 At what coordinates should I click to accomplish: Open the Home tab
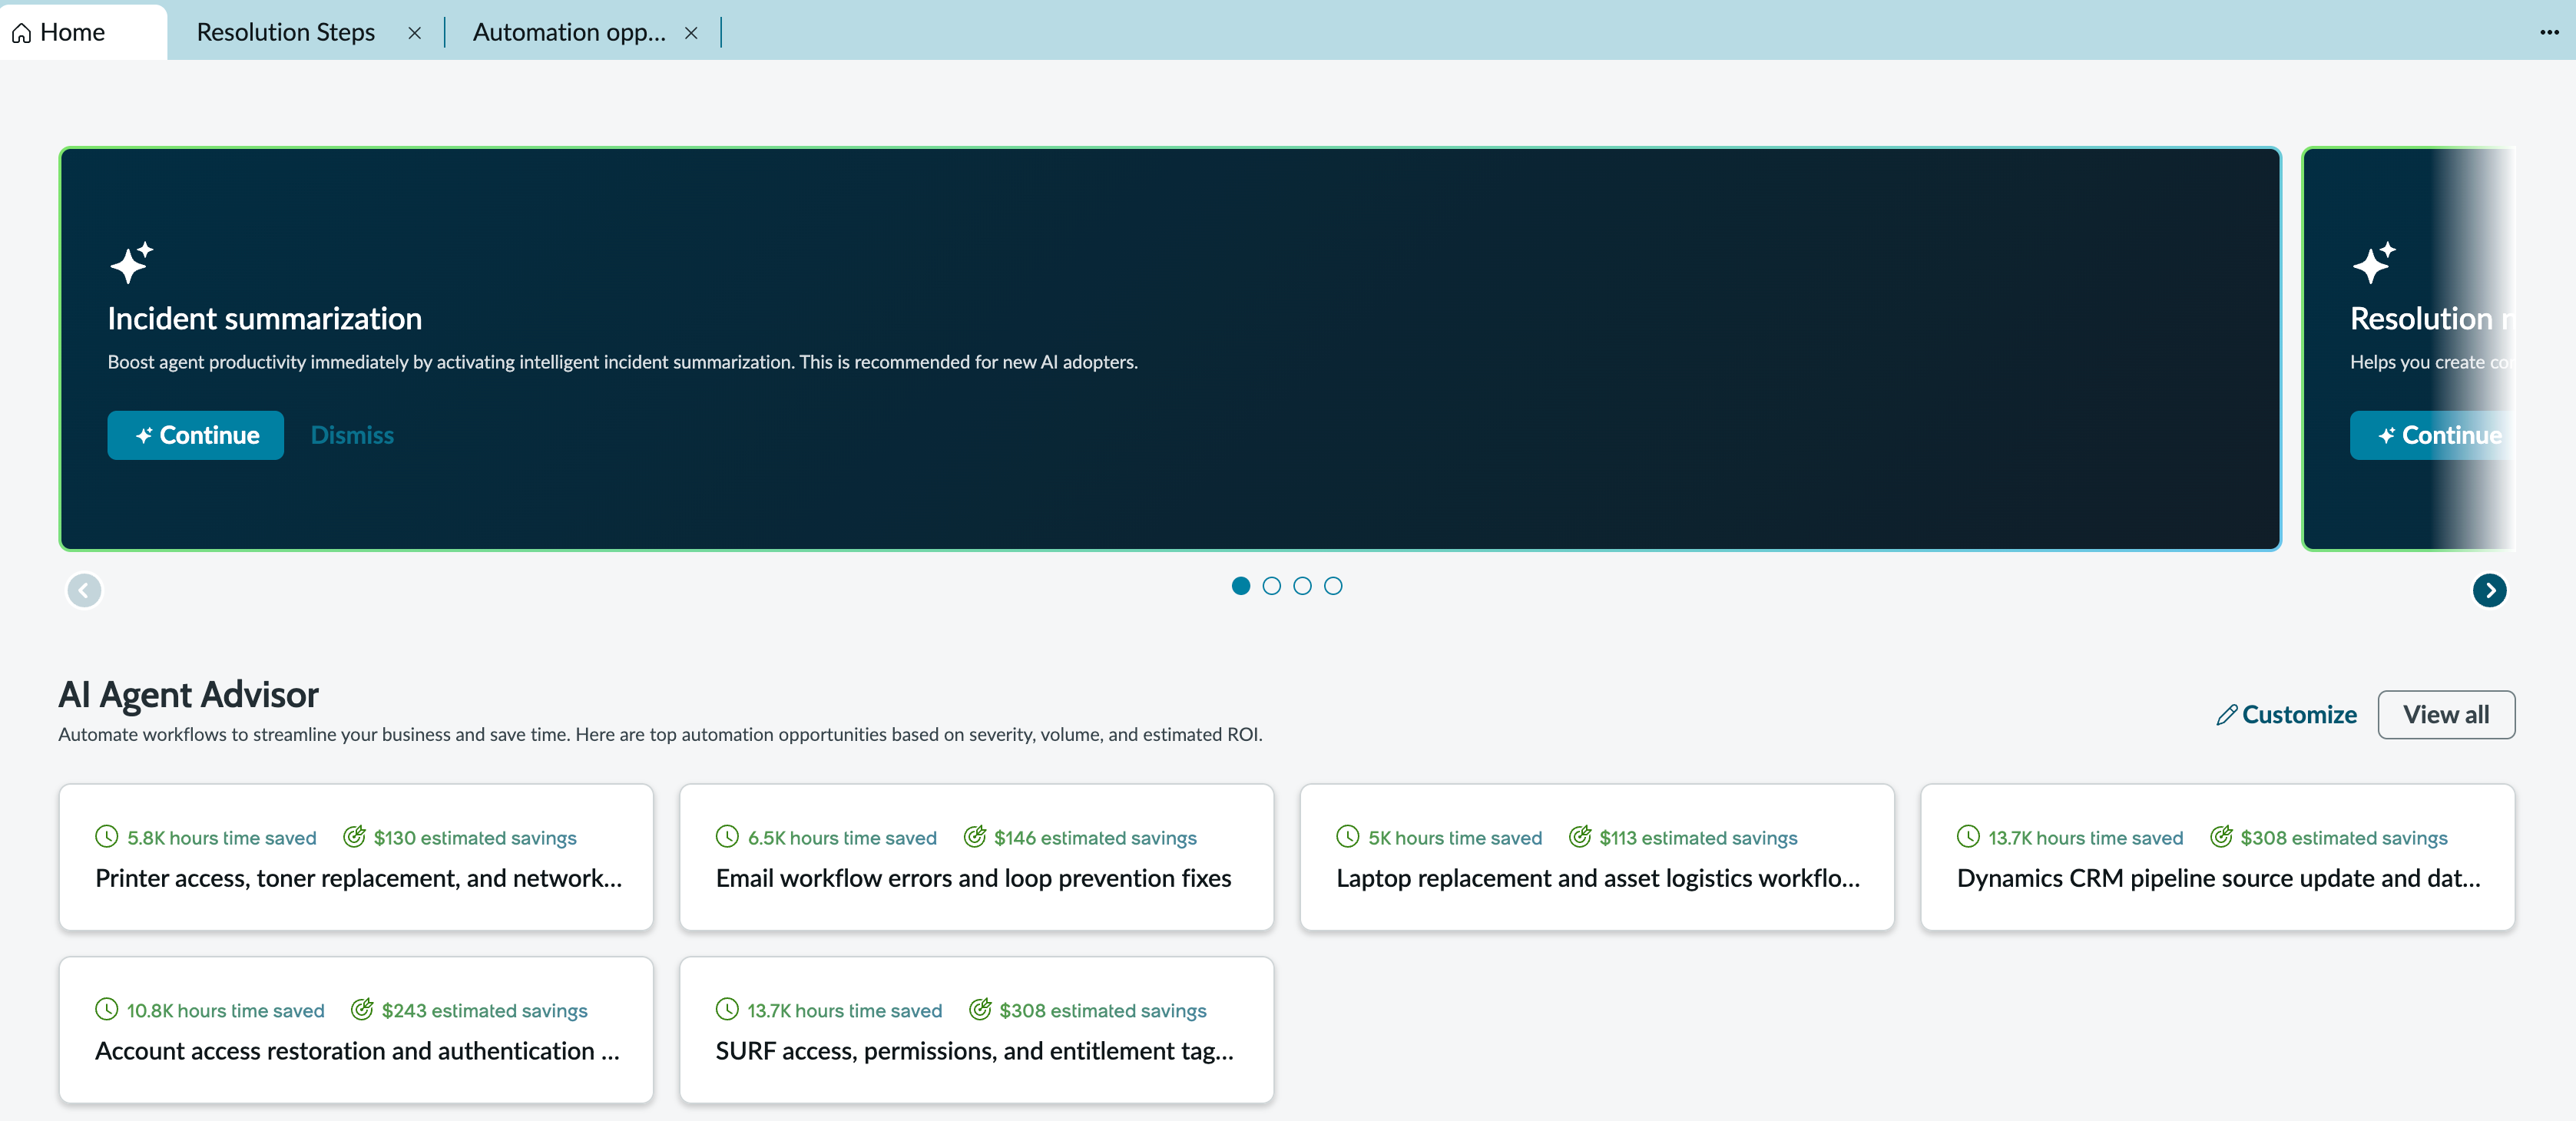[x=82, y=32]
